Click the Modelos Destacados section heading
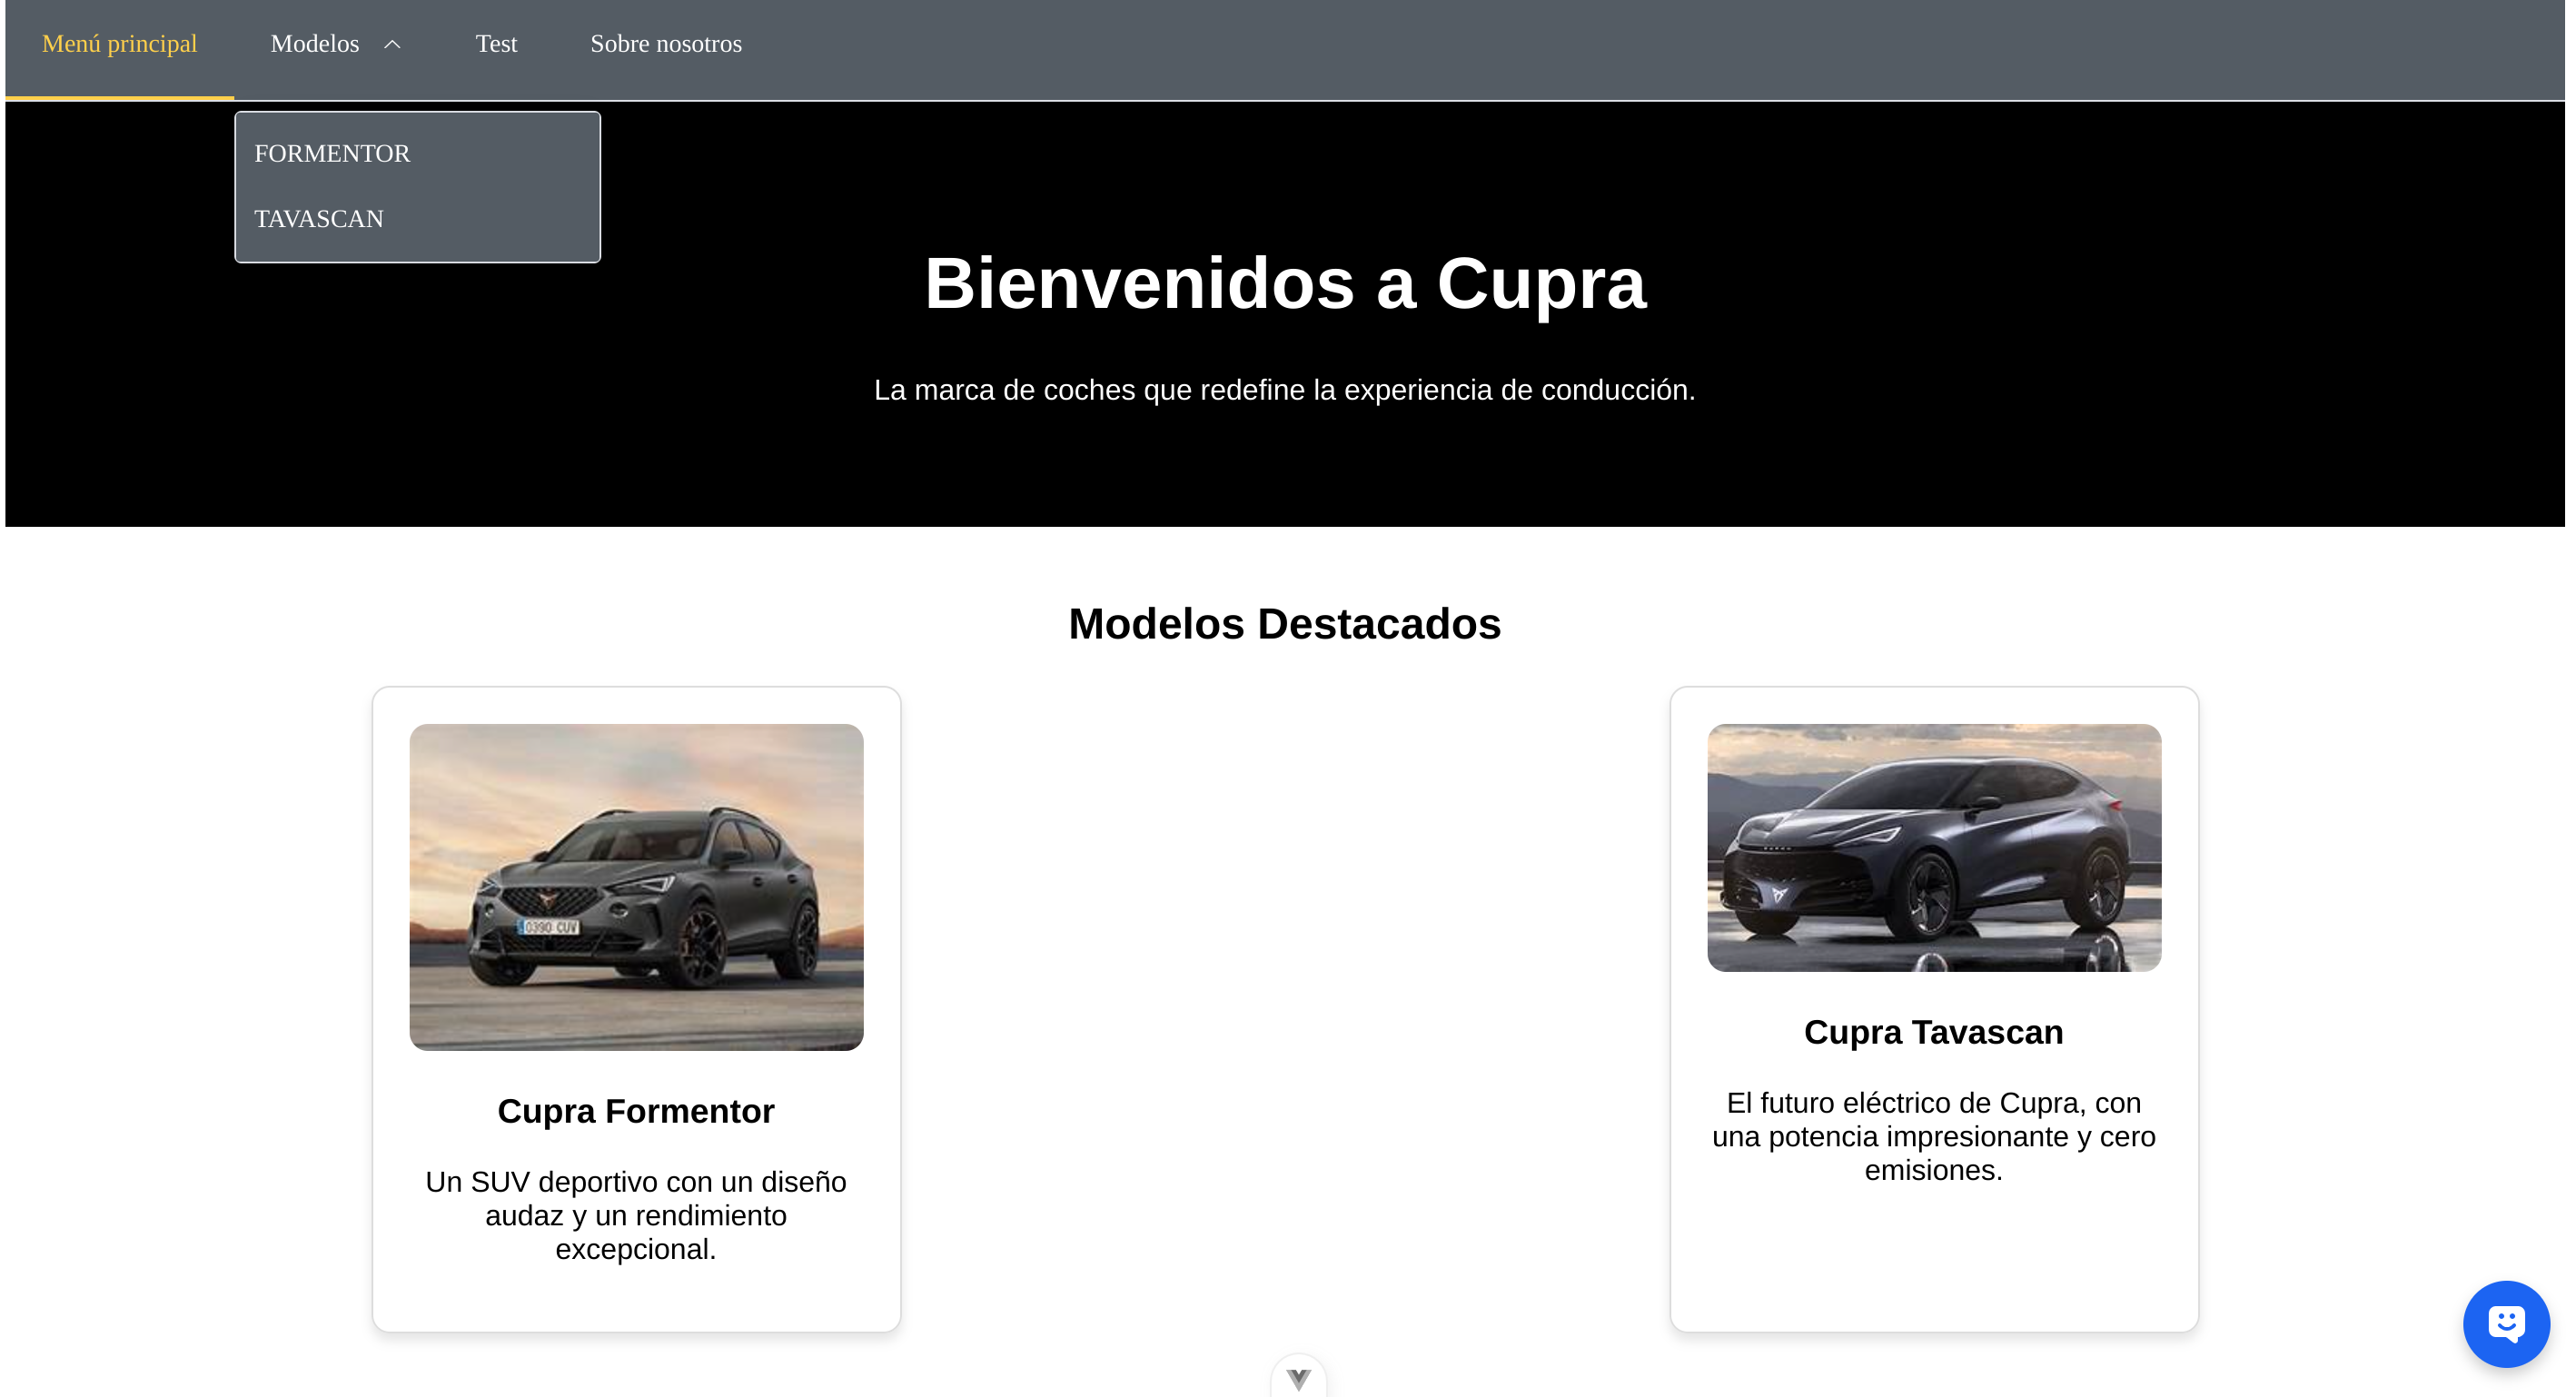 pyautogui.click(x=1284, y=623)
